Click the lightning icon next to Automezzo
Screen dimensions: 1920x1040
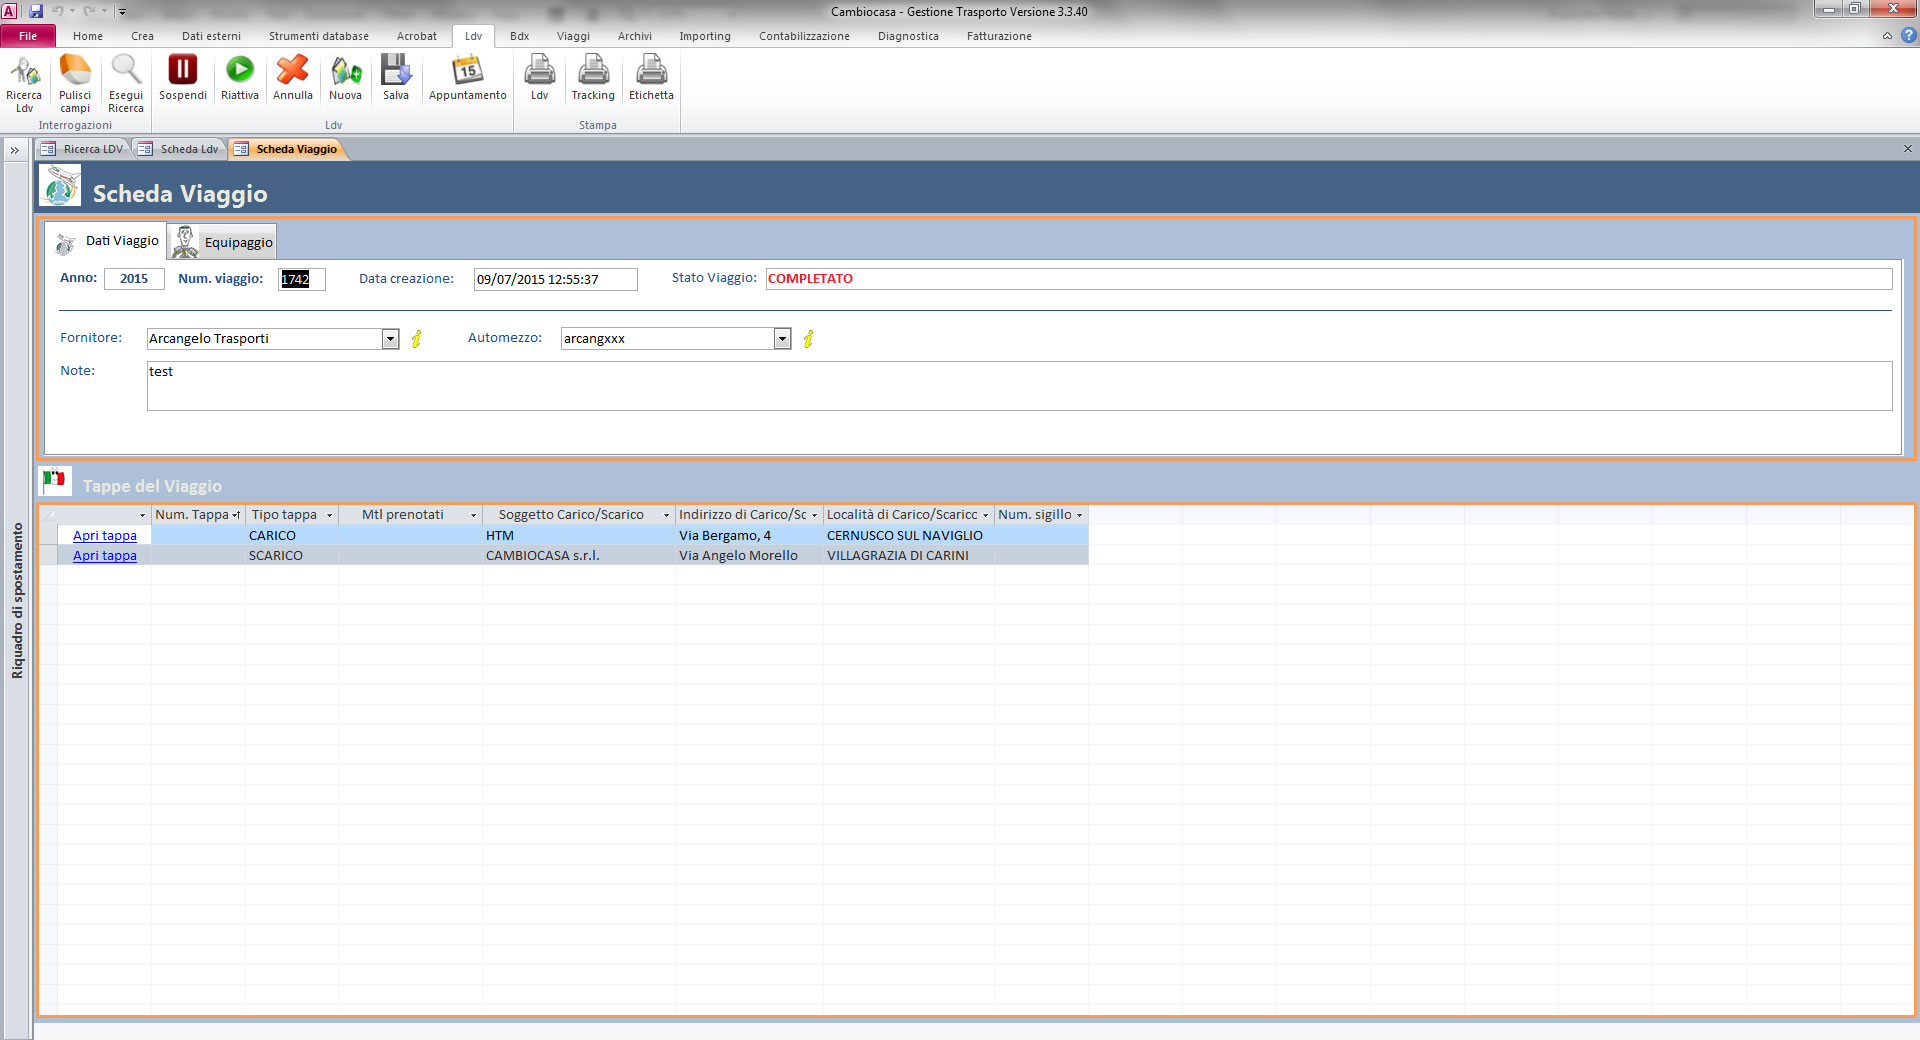coord(808,339)
